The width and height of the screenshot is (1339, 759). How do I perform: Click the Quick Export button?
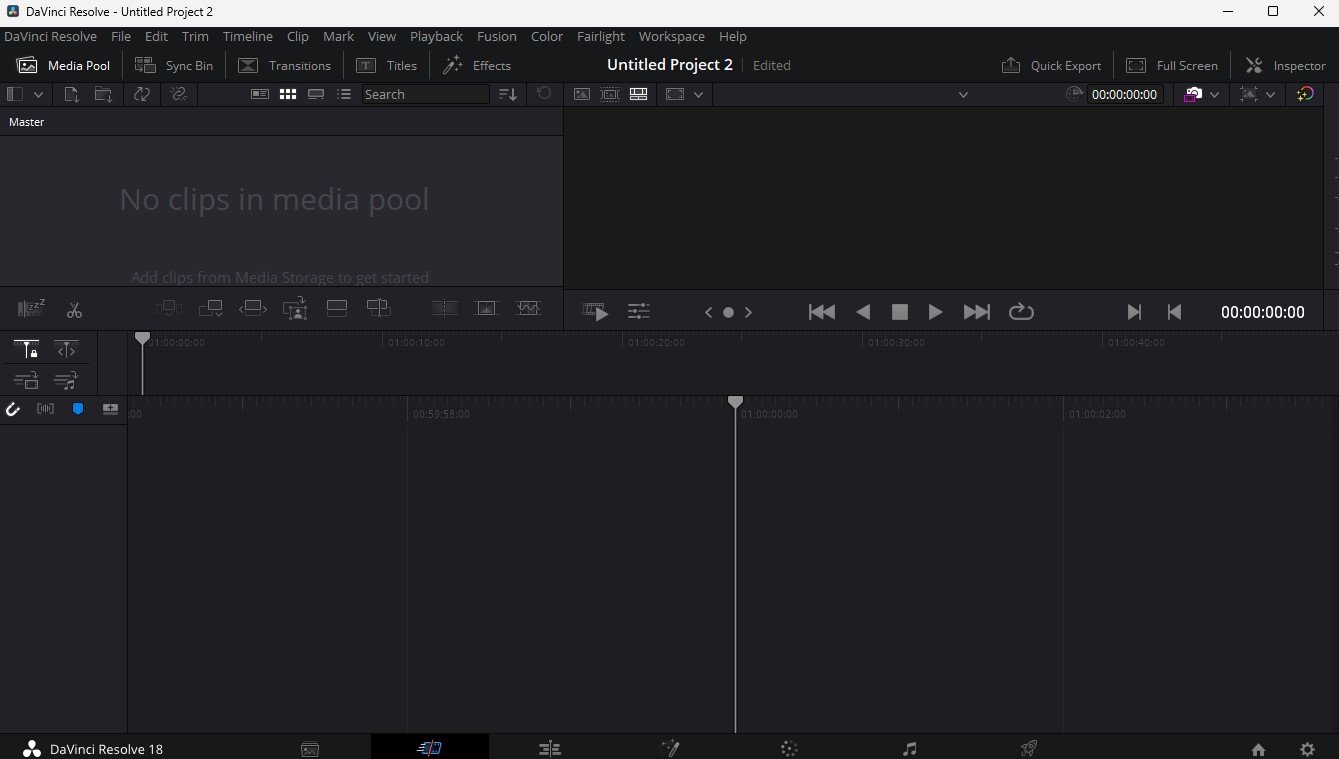1051,65
